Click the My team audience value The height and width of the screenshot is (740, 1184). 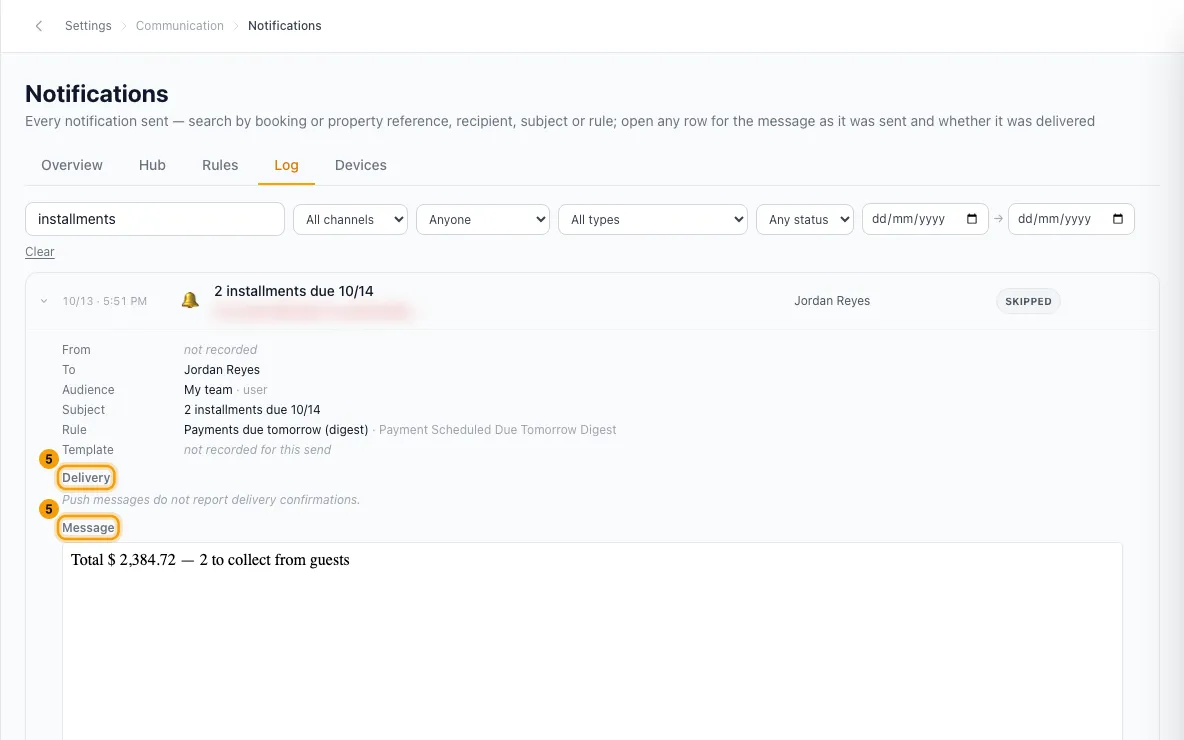(208, 390)
